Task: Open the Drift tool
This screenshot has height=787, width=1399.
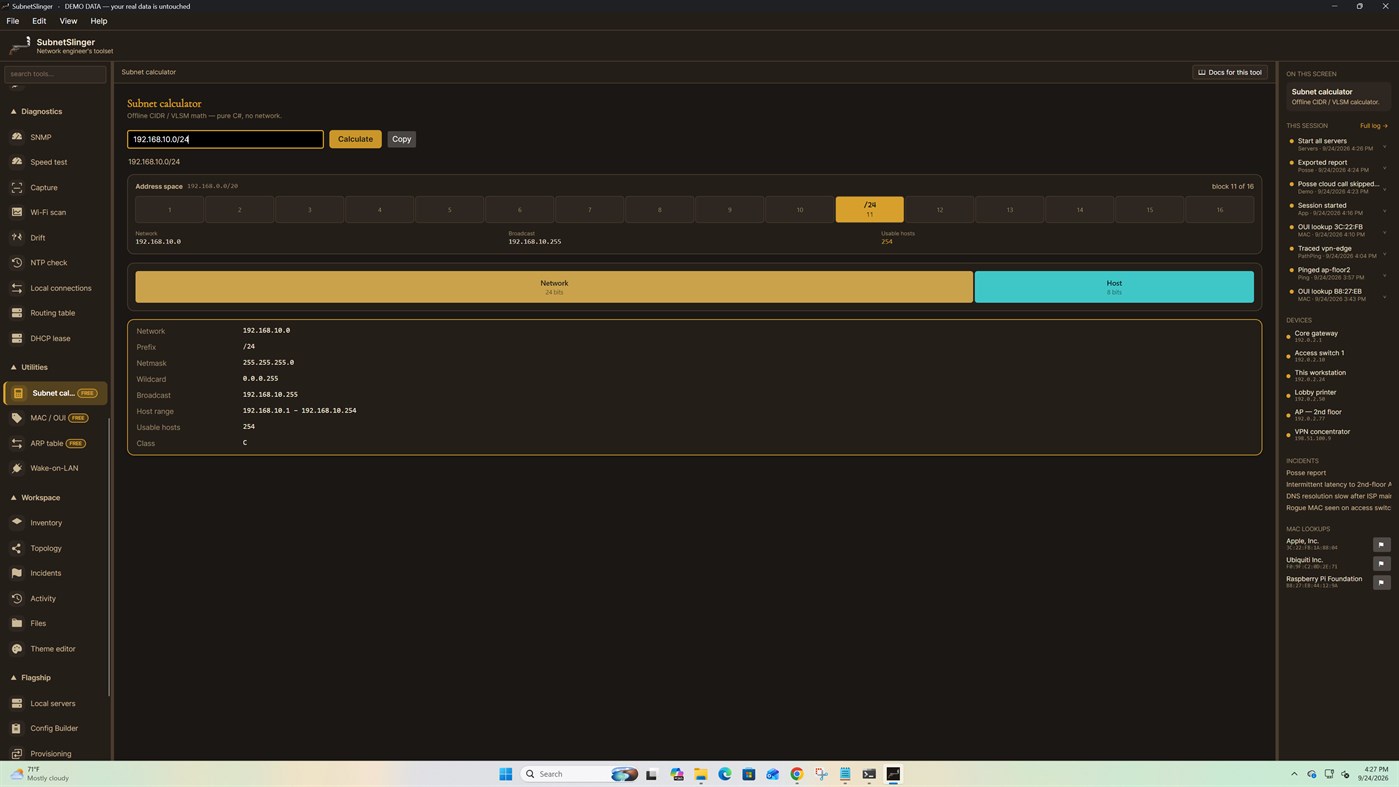Action: click(55, 238)
